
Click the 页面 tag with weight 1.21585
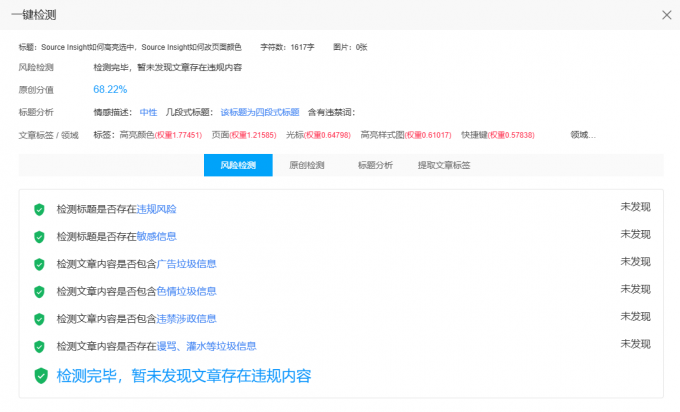click(244, 135)
